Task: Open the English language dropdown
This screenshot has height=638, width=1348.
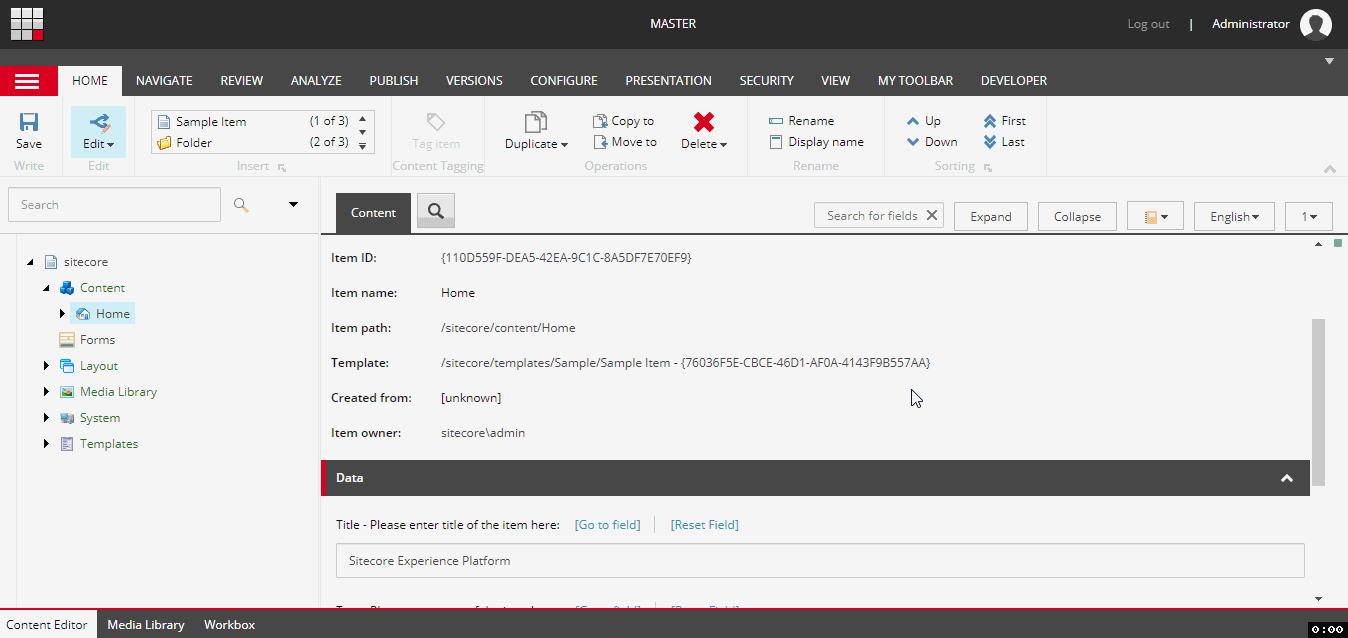Action: click(1234, 216)
